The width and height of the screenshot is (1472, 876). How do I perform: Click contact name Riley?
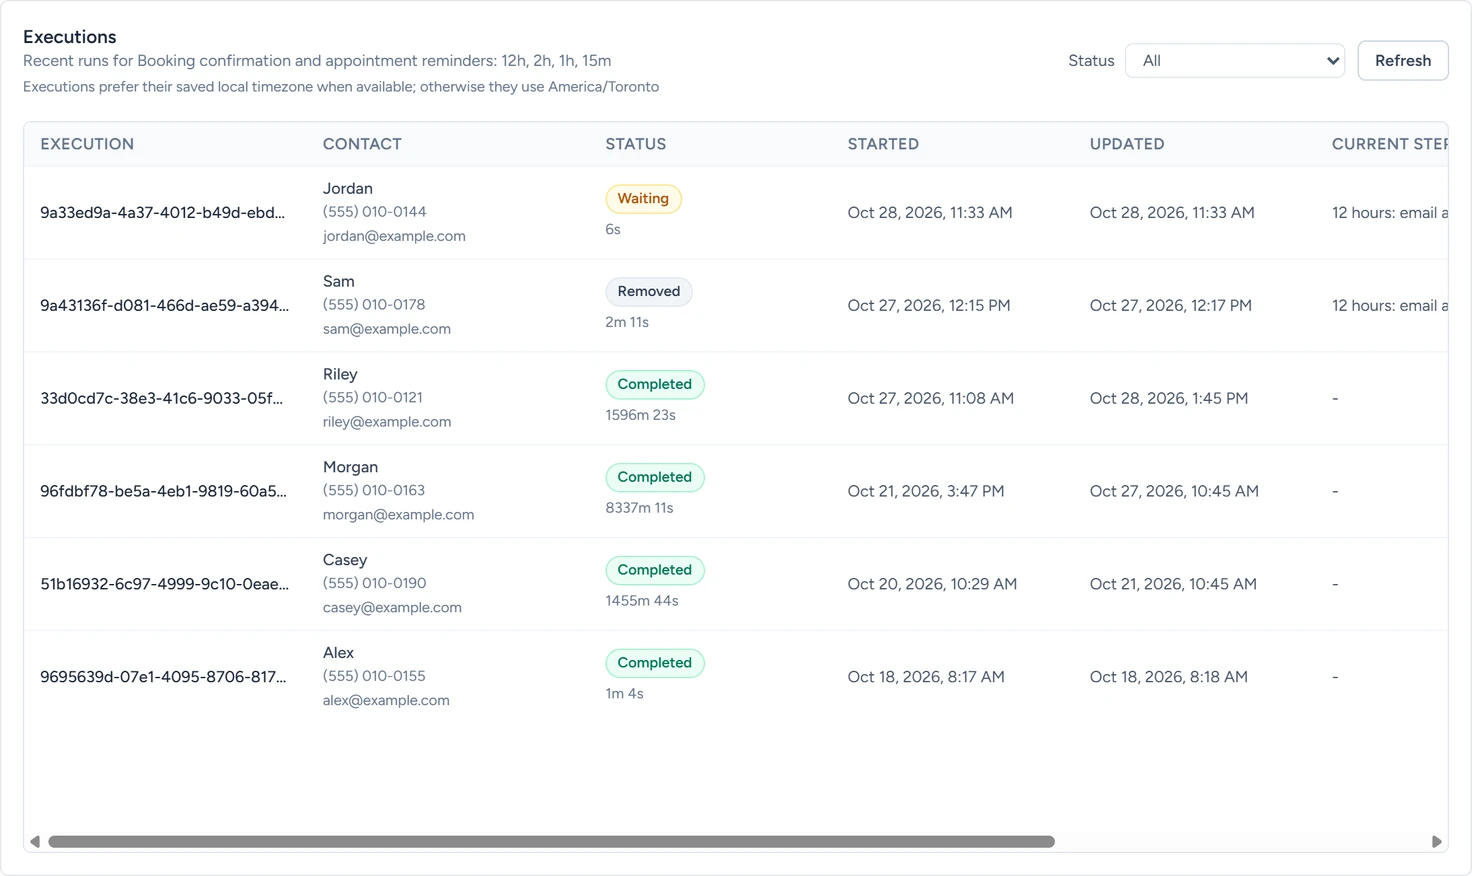tap(340, 375)
